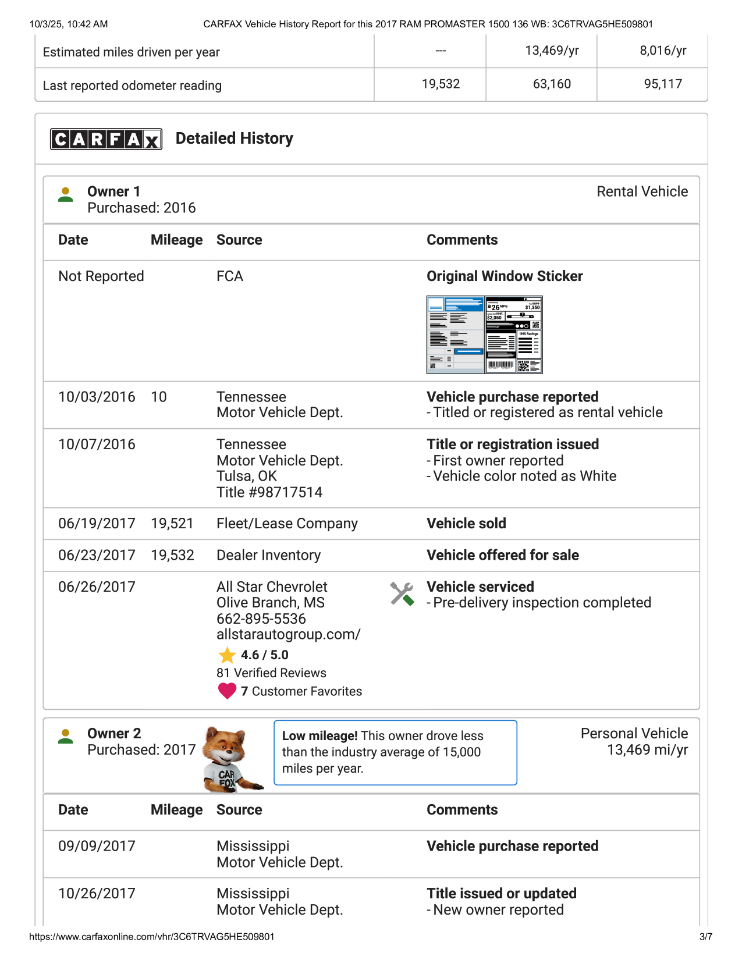Click the CAR FOX mascot image
This screenshot has width=742, height=960.
[x=230, y=758]
